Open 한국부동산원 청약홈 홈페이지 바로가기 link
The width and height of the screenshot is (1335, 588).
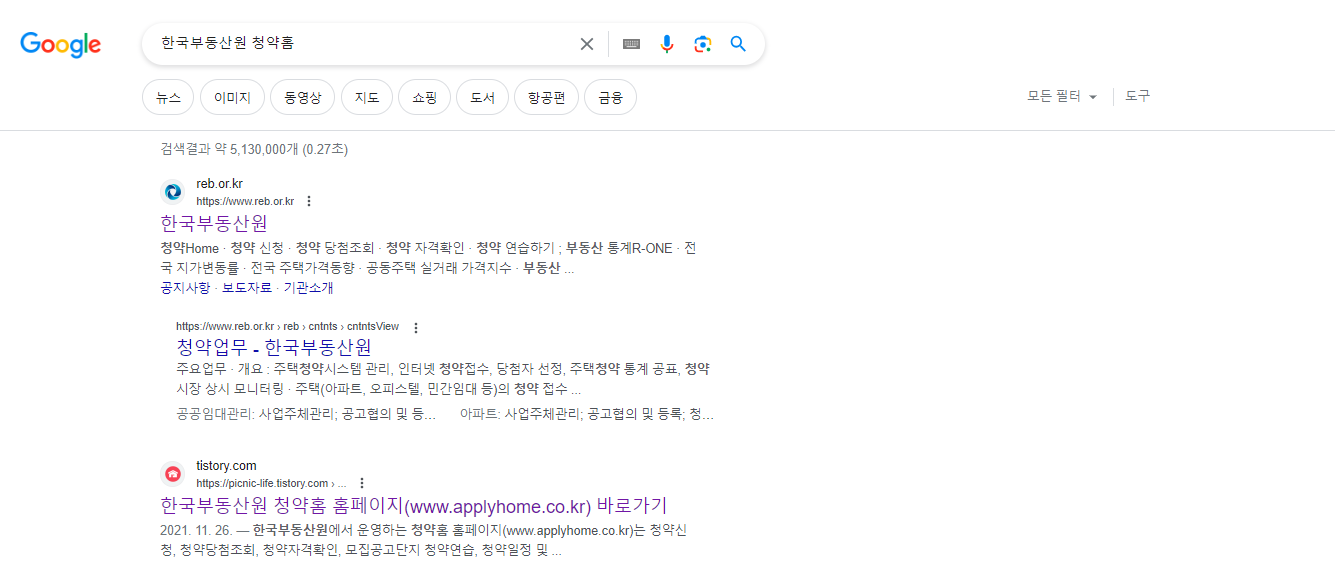(x=413, y=505)
